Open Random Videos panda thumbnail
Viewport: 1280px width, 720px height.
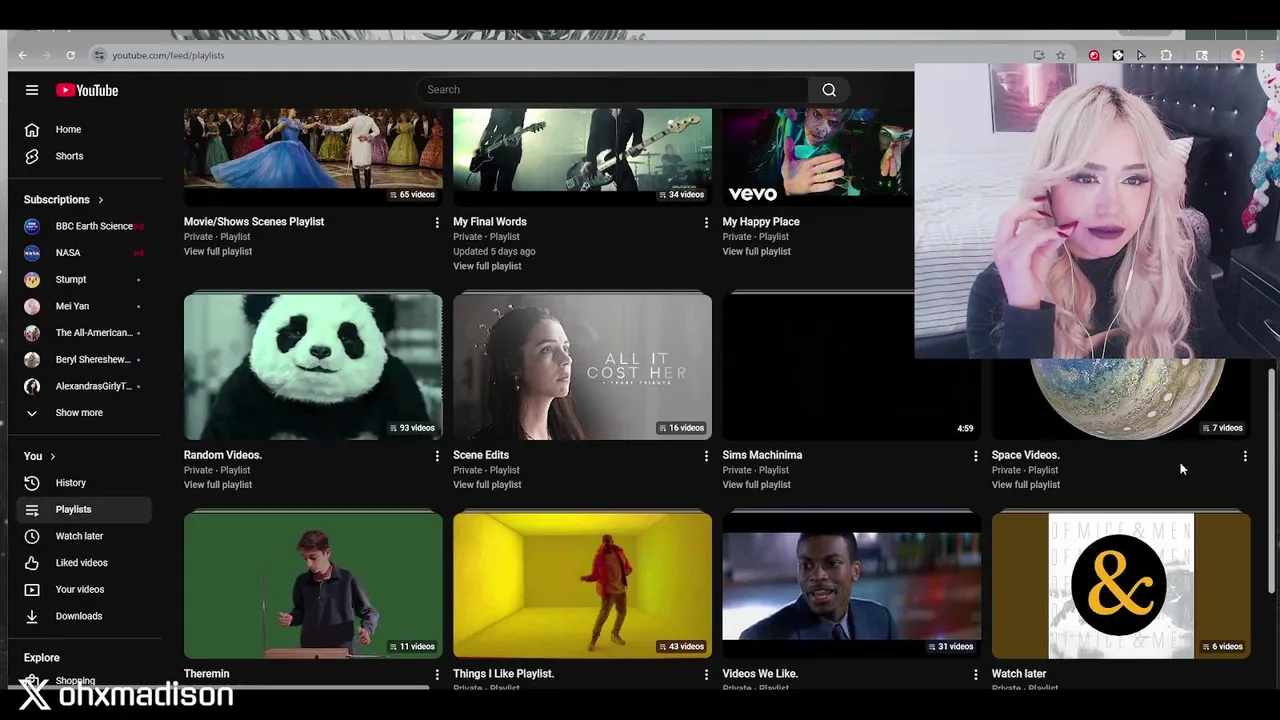313,367
